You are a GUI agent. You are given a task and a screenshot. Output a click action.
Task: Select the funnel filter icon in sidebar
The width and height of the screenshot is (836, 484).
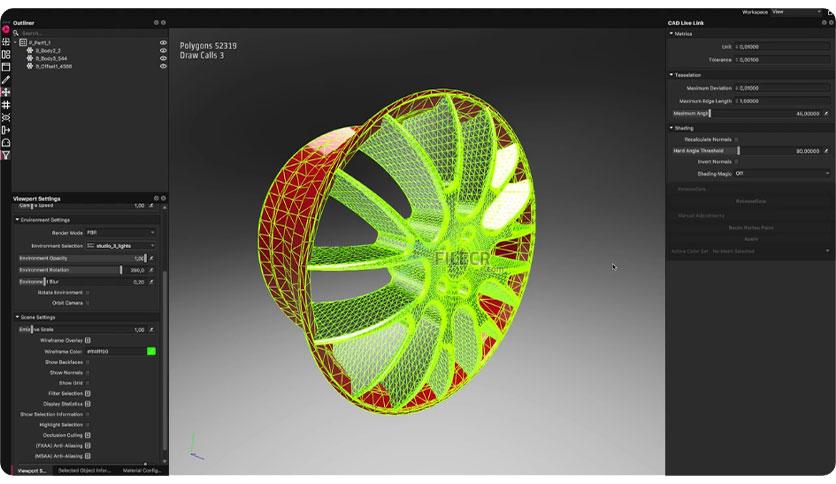[6, 156]
